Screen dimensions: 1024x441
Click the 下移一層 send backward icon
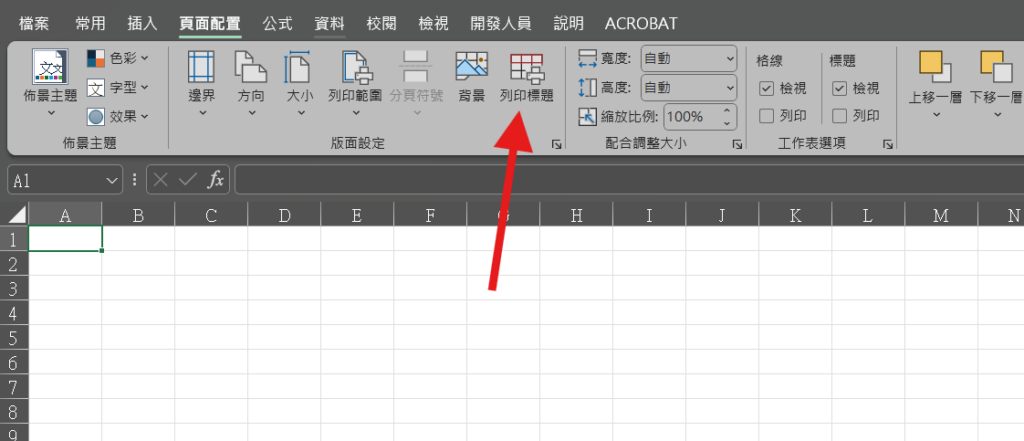[996, 68]
